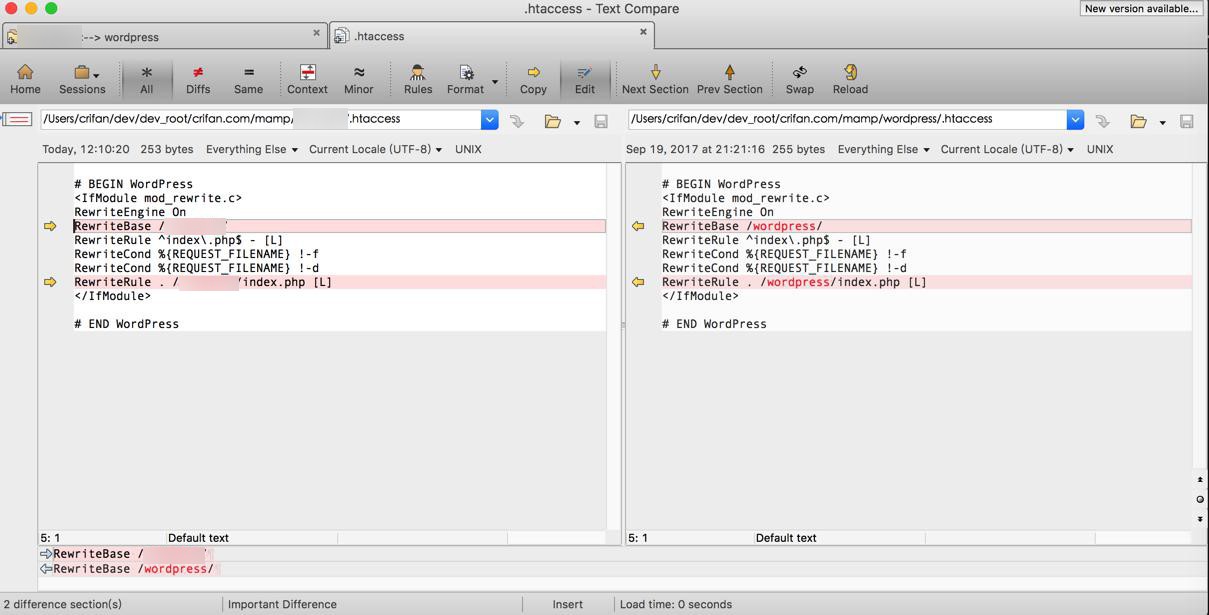Image resolution: width=1209 pixels, height=615 pixels.
Task: Click right pane middle scroll circle
Action: [1200, 499]
